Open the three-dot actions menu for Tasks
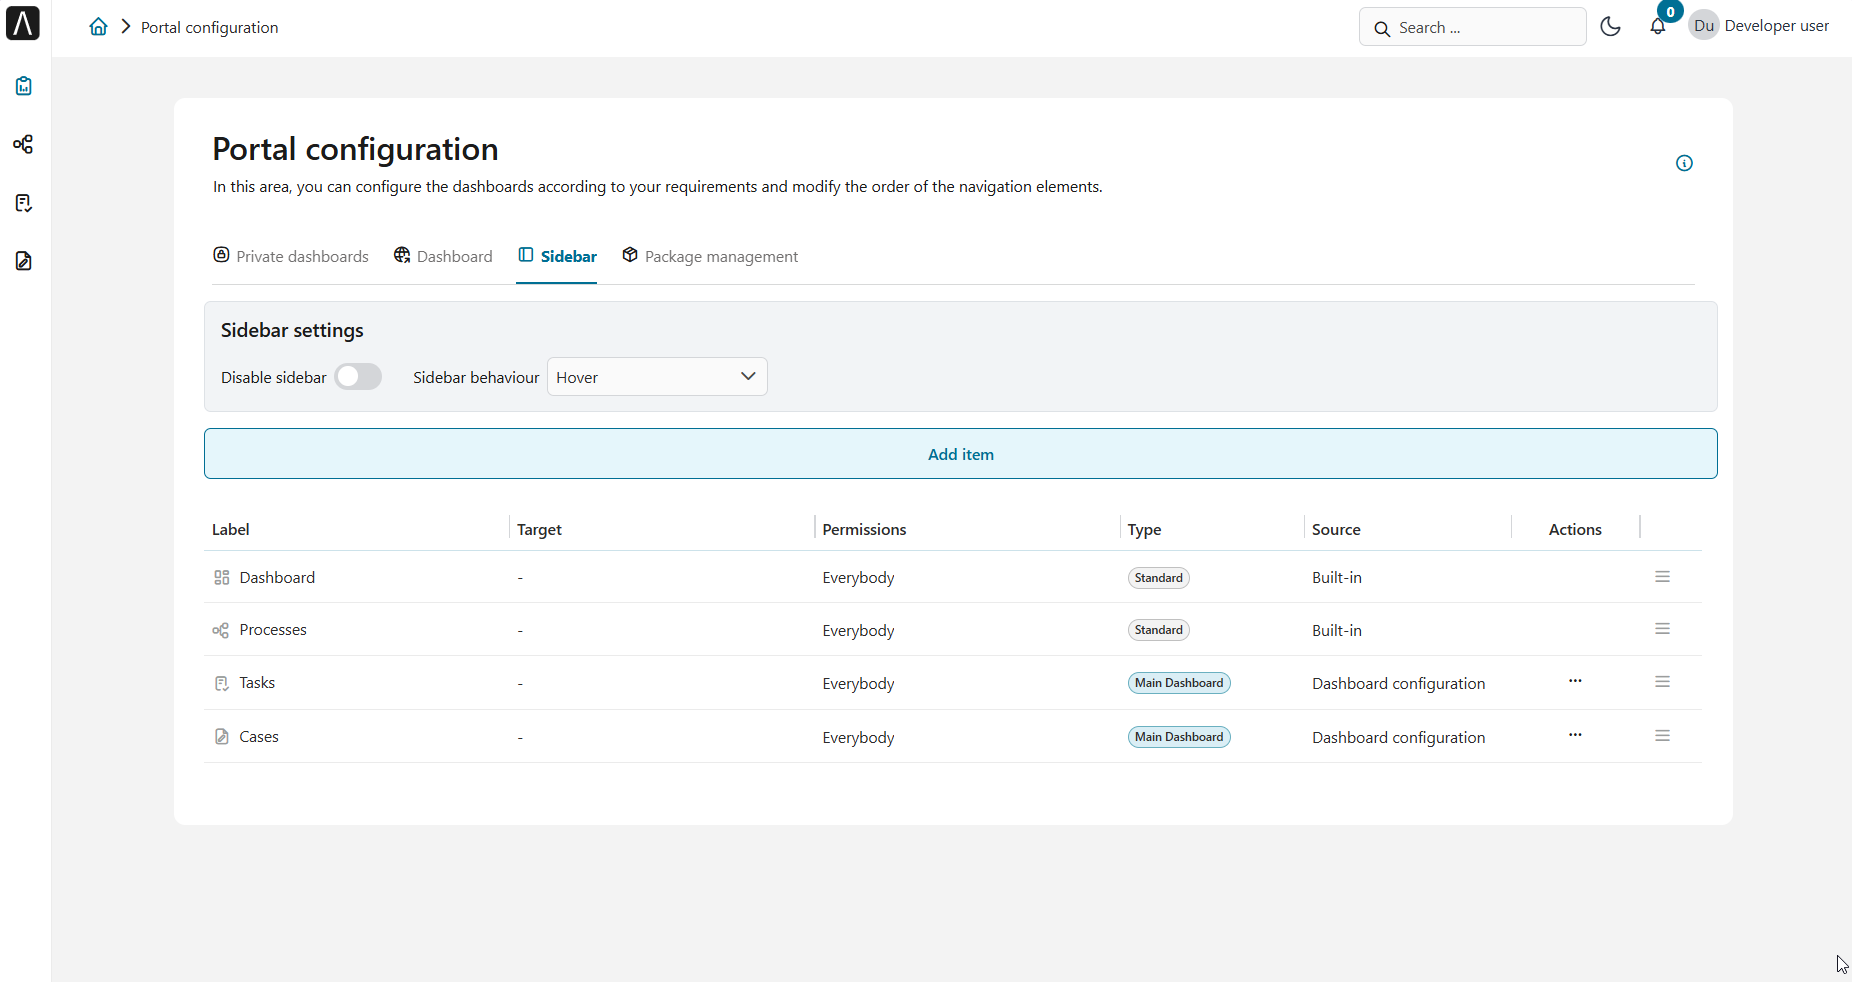The height and width of the screenshot is (982, 1852). tap(1575, 681)
